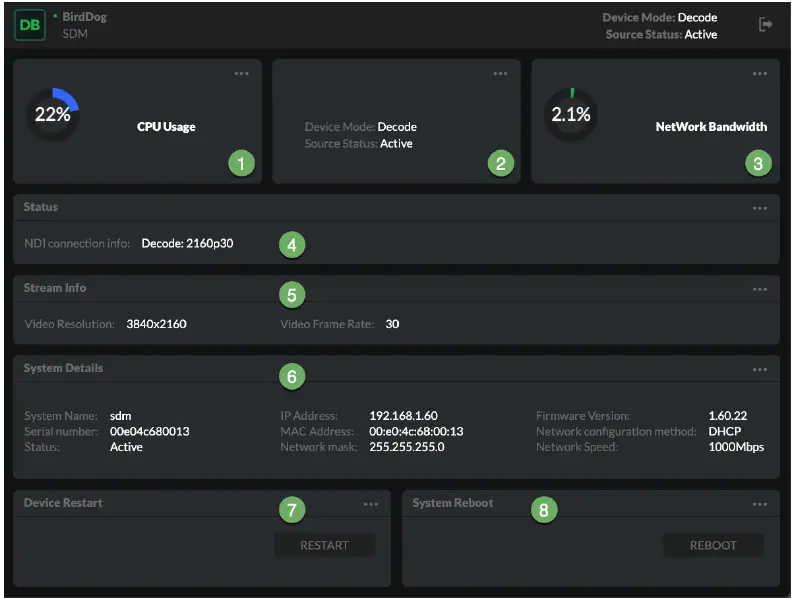Open Device Mode card options menu

click(x=500, y=74)
